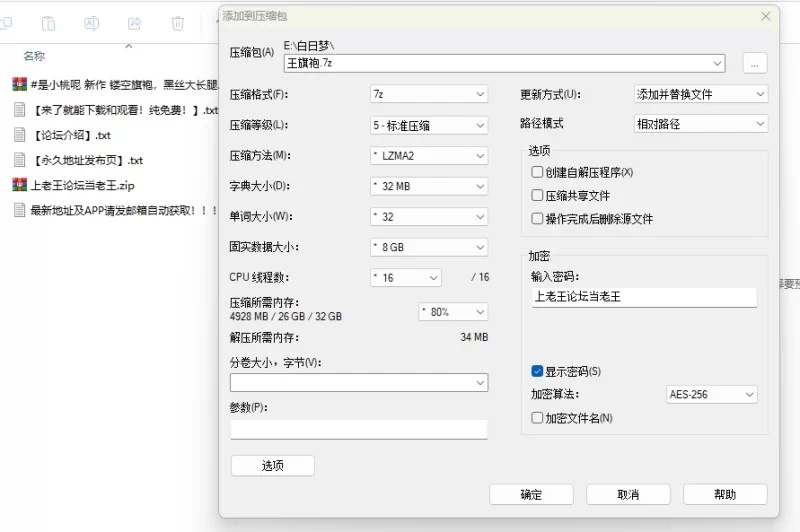Select 上老王论坛当老王.zip file name
800x532 pixels.
[83, 185]
